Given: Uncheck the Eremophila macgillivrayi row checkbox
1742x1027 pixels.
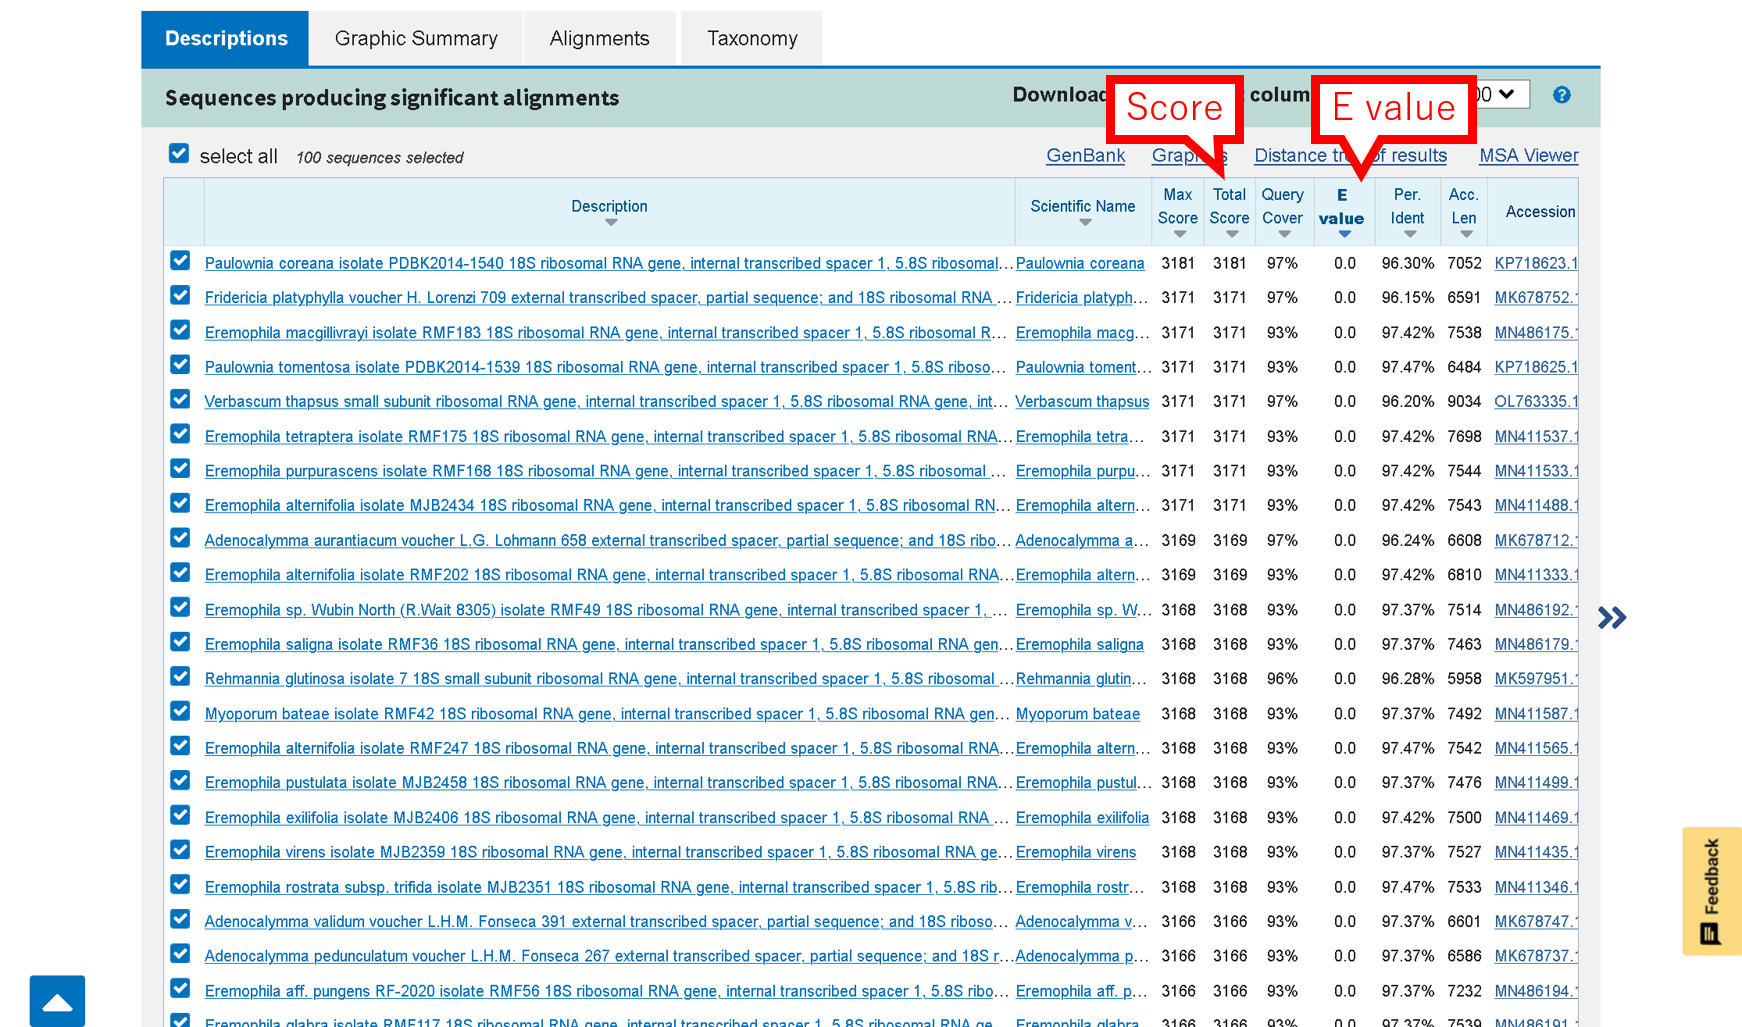Looking at the screenshot, I should (180, 330).
